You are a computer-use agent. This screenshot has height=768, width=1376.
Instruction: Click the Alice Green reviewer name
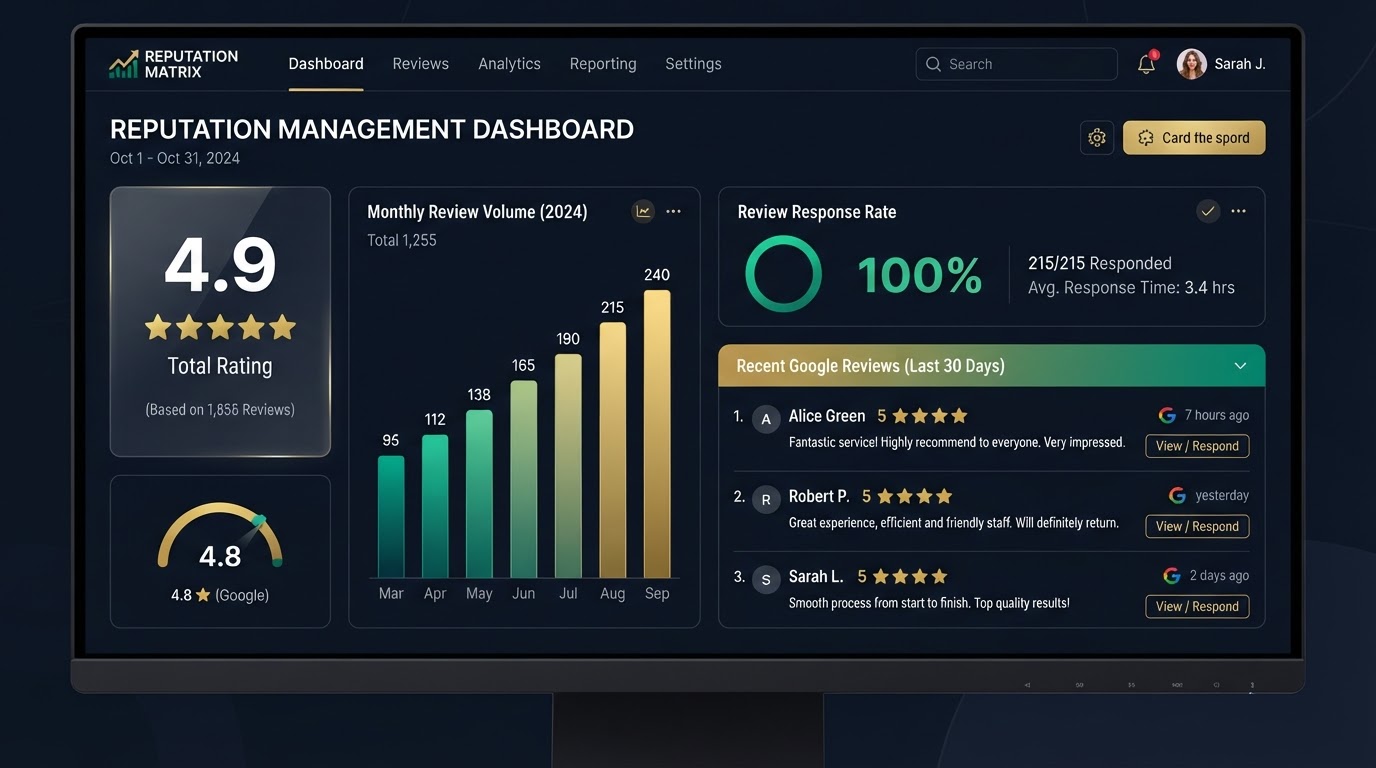point(827,416)
